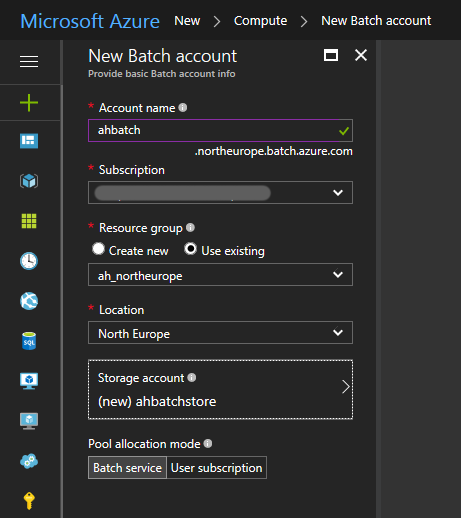Screen dimensions: 461x518
Task: Choose User subscription allocation mode
Action: click(x=217, y=468)
